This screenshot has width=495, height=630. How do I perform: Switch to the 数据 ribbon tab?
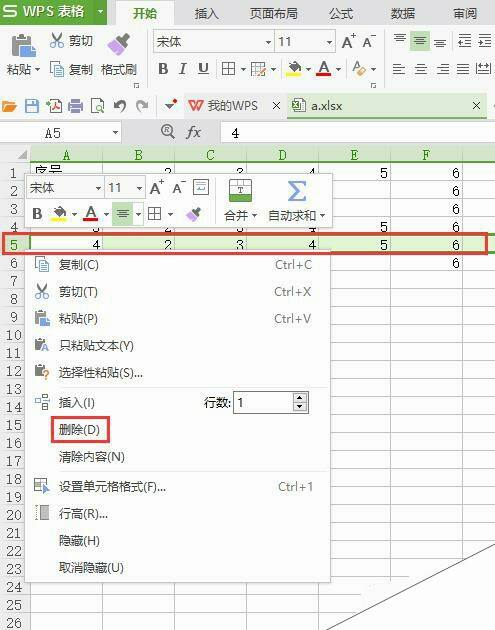point(403,14)
